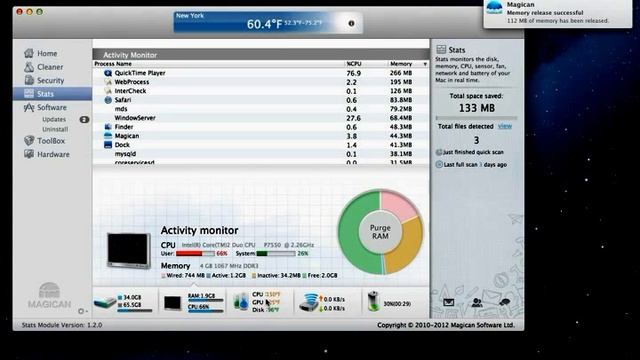Open the Hardware section

tap(53, 154)
